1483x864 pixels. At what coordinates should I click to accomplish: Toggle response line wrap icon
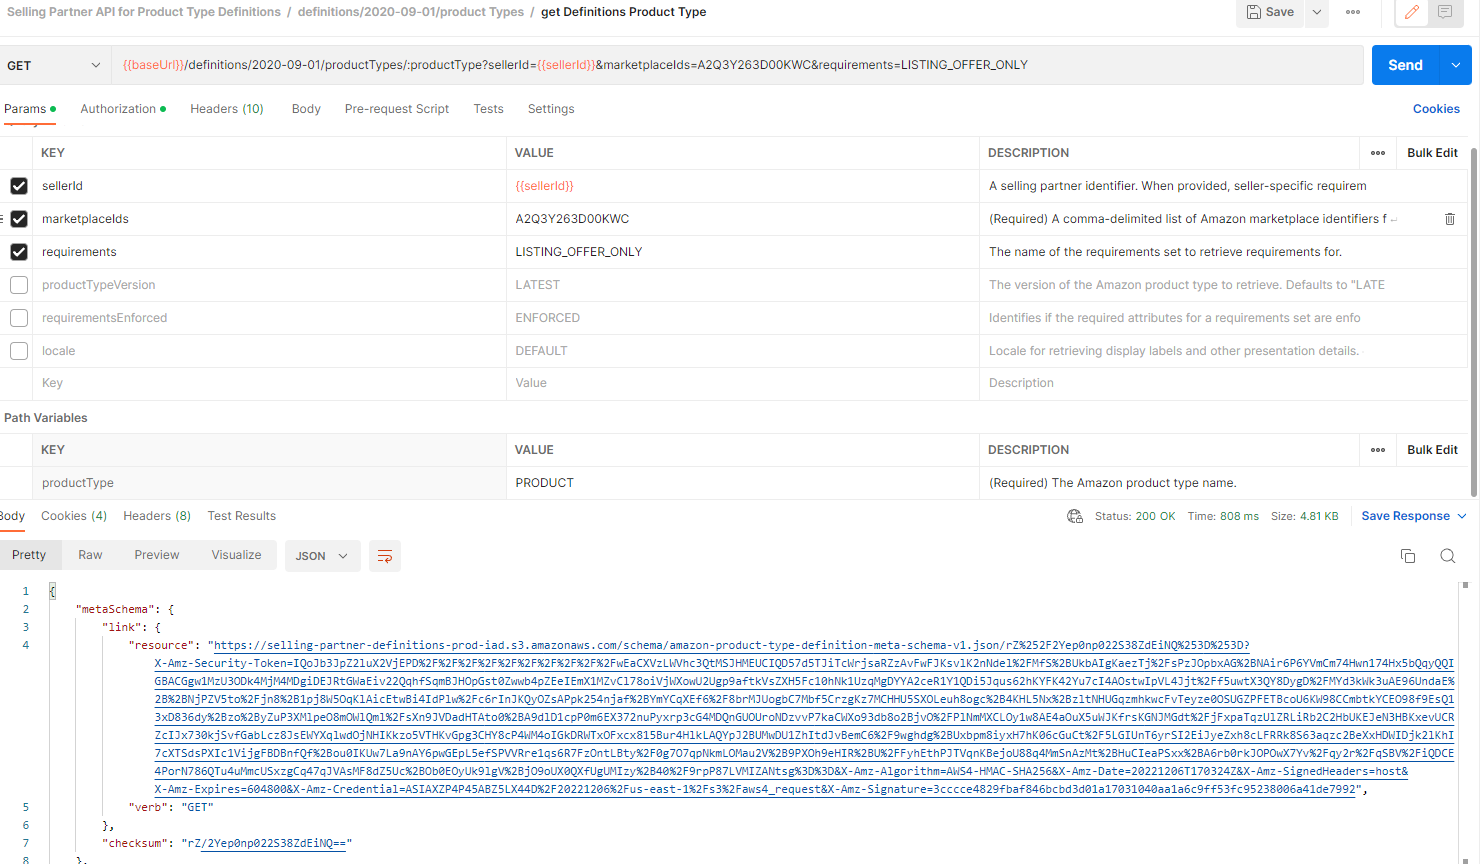click(385, 556)
